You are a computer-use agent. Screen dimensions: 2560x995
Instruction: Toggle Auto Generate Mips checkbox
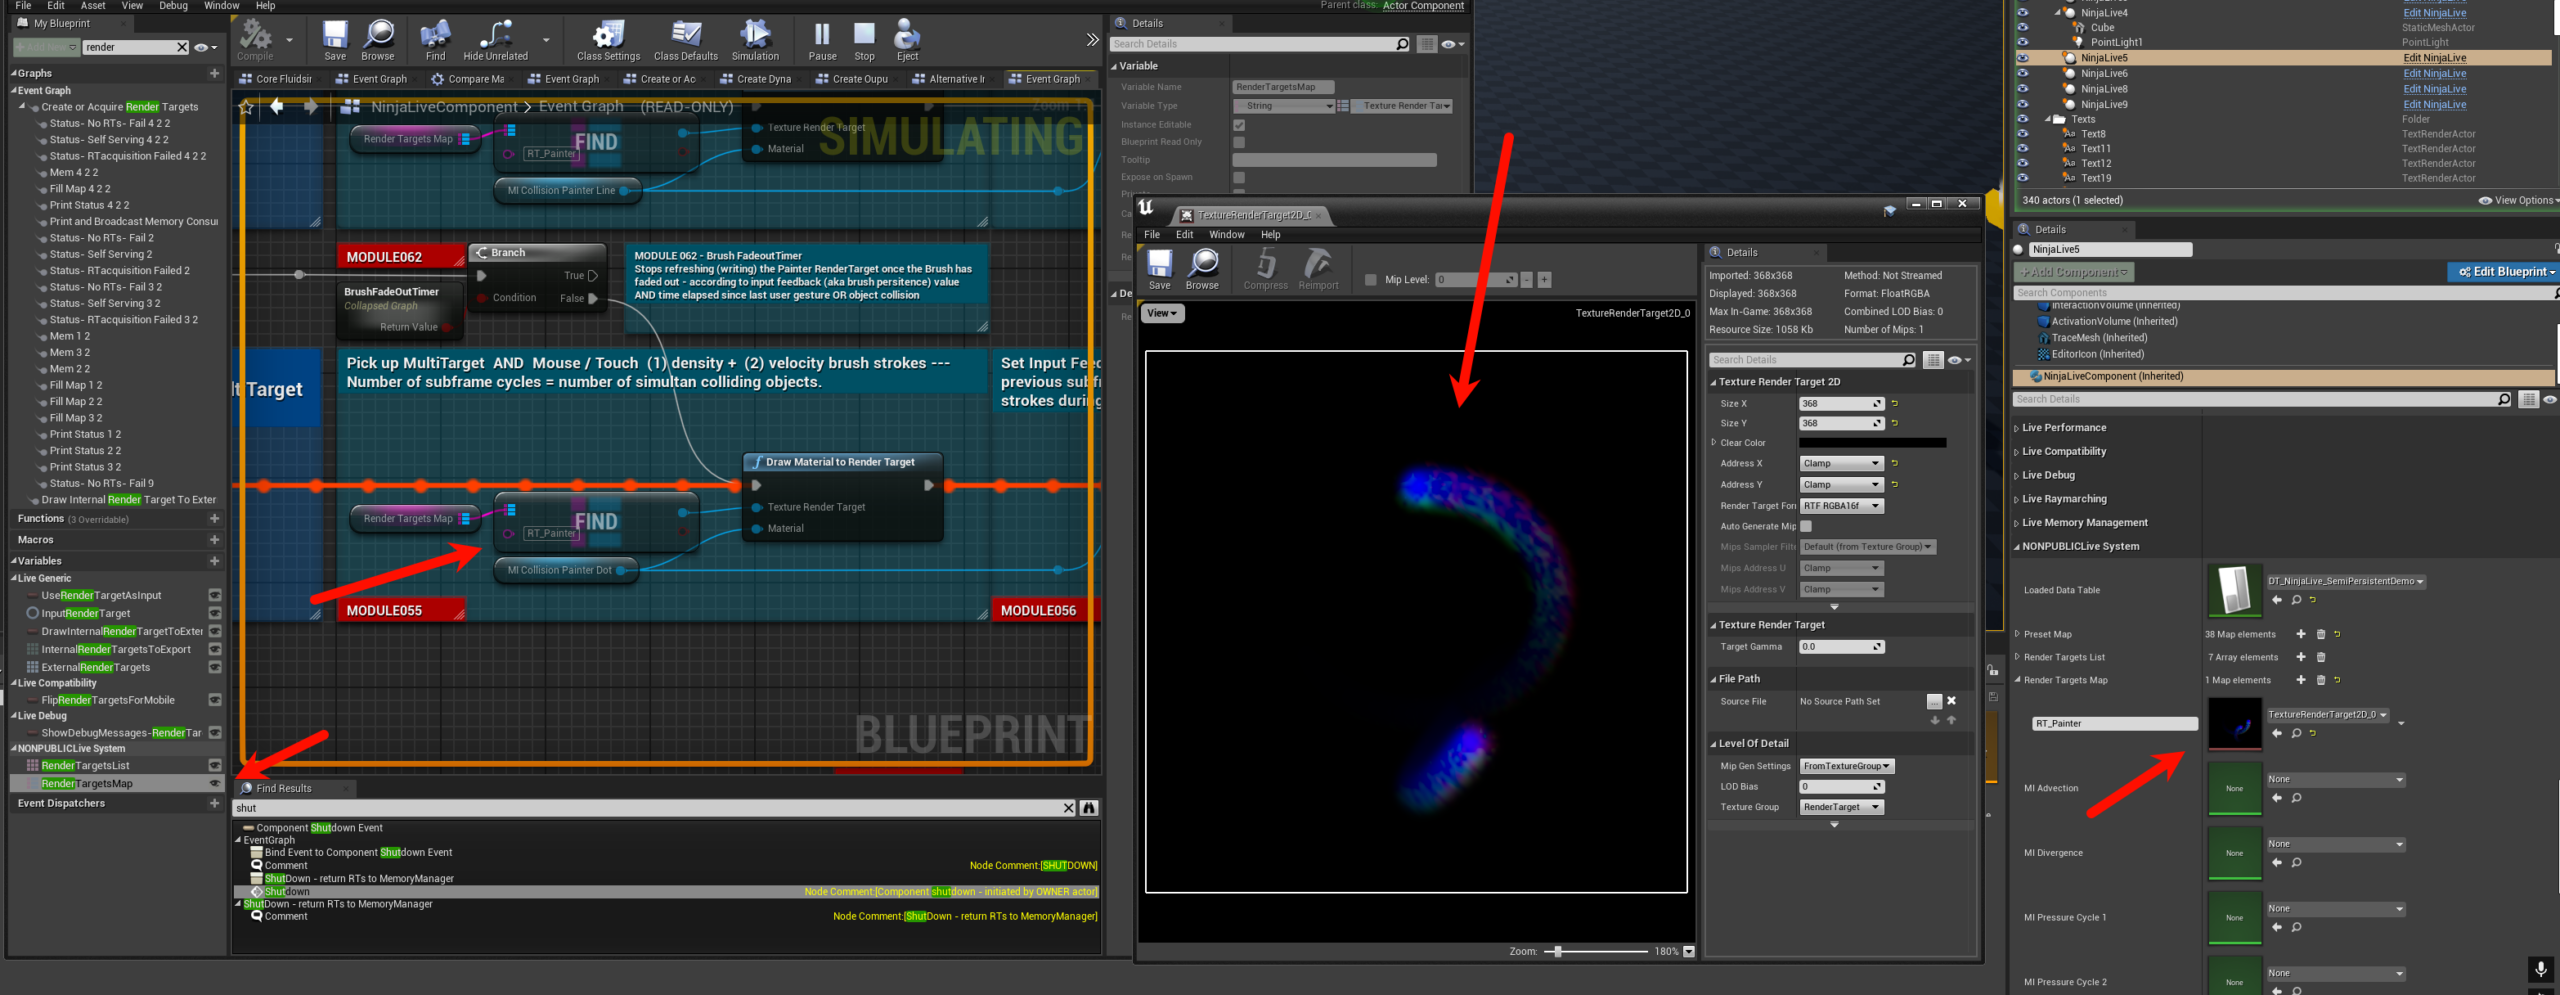1806,526
